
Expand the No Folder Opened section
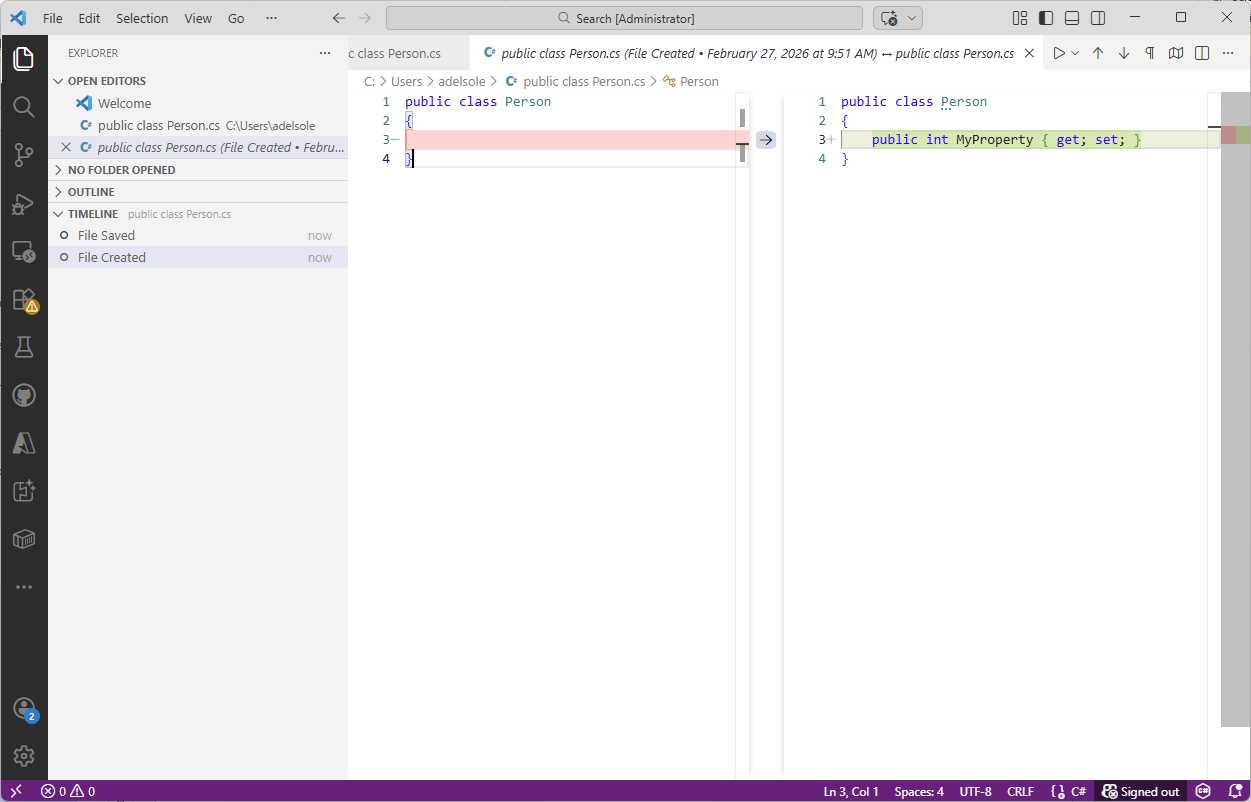tap(198, 170)
